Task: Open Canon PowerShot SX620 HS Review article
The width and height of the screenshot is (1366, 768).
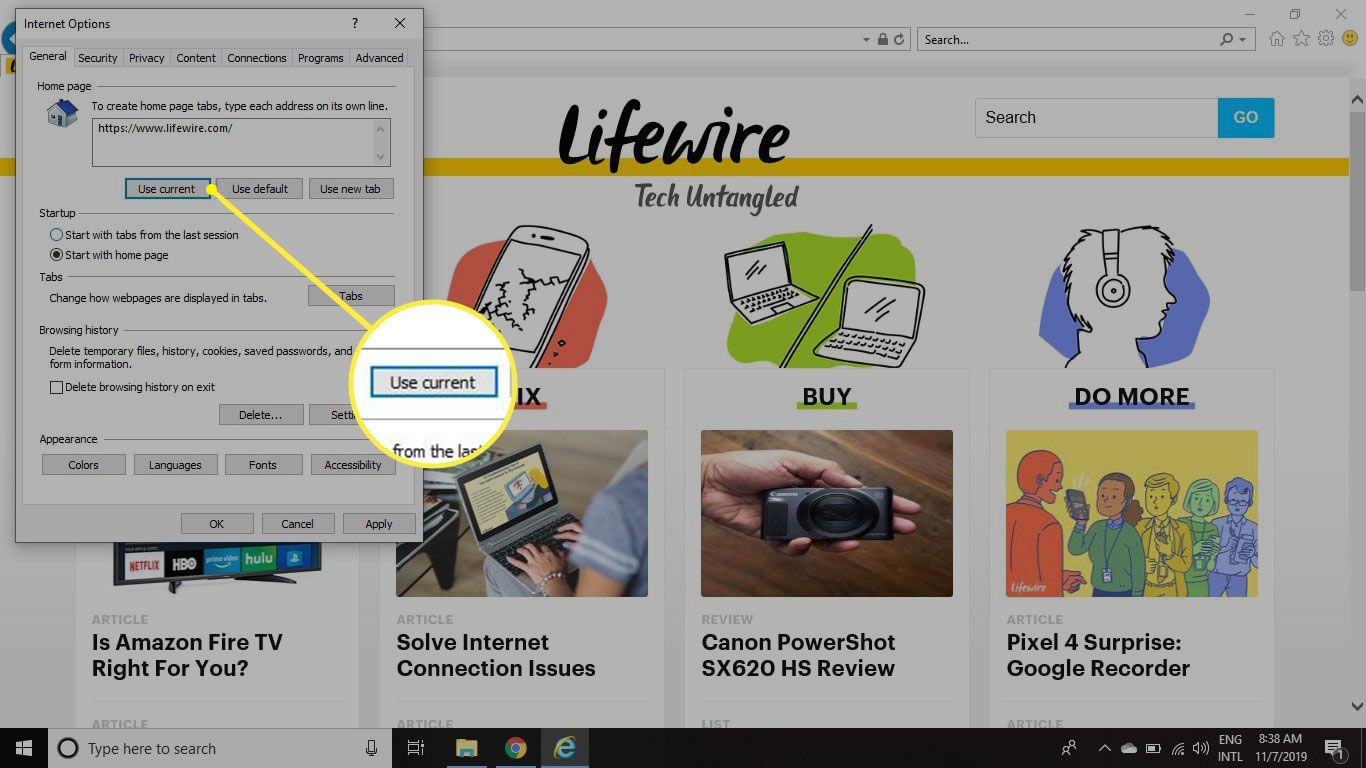Action: point(798,655)
